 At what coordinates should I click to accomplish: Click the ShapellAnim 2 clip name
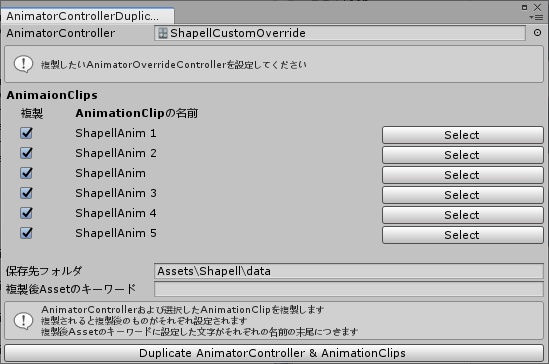(x=116, y=153)
